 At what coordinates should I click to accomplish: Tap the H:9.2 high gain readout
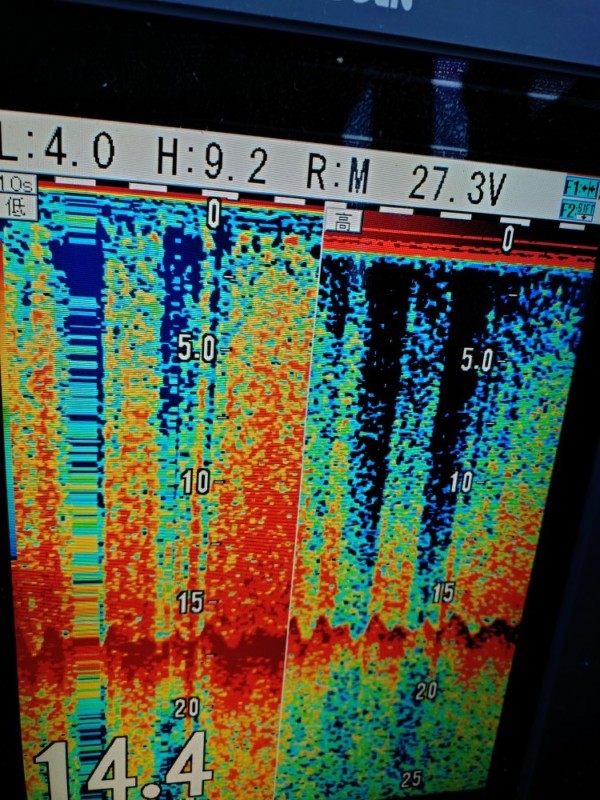tap(212, 161)
